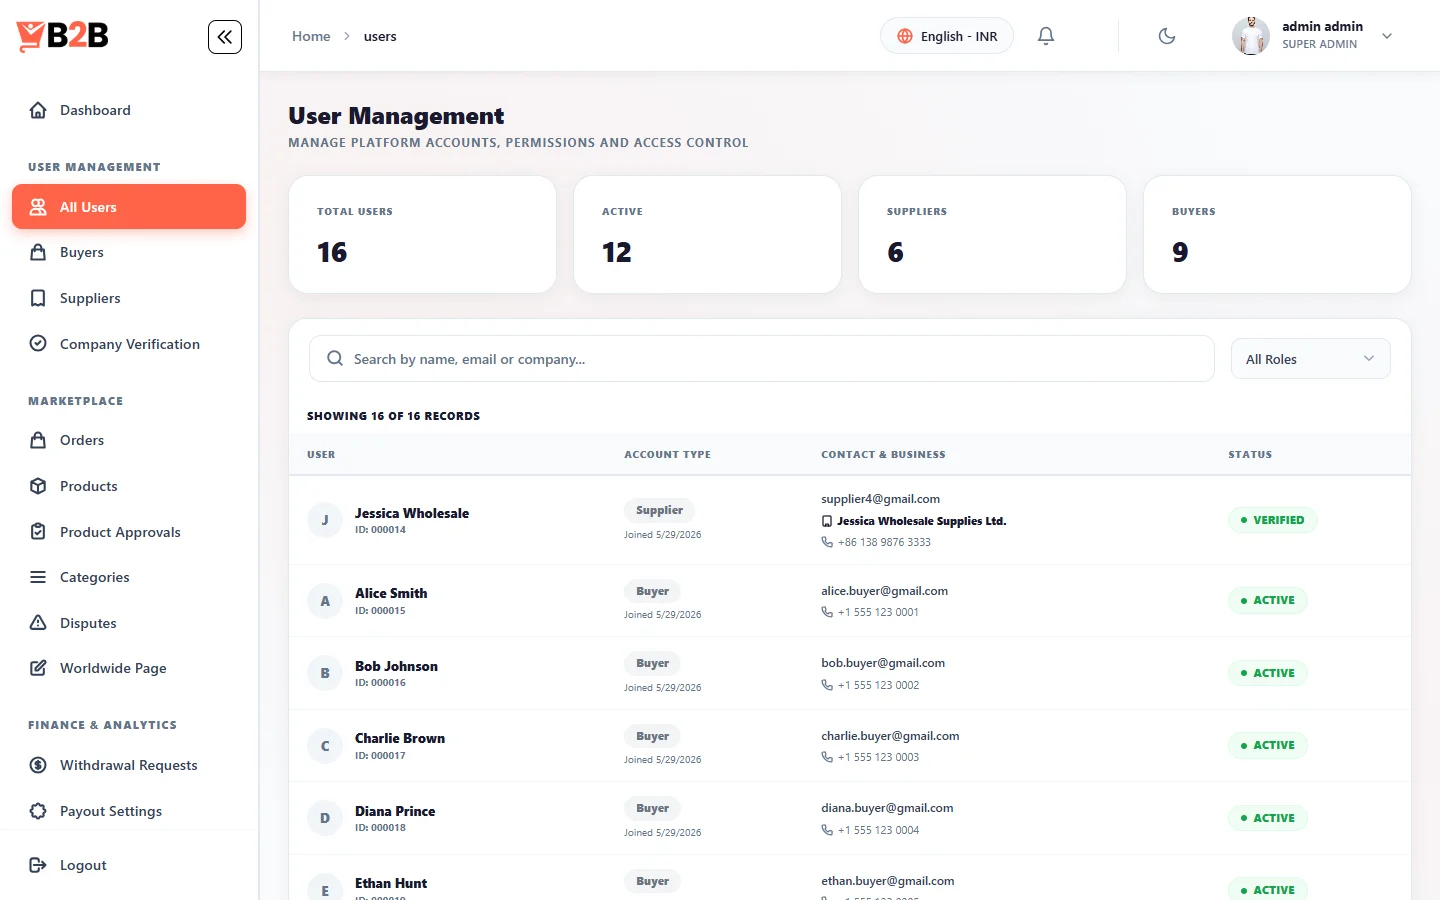
Task: Click Jessica Wholesale's VERIFIED status badge
Action: point(1272,520)
